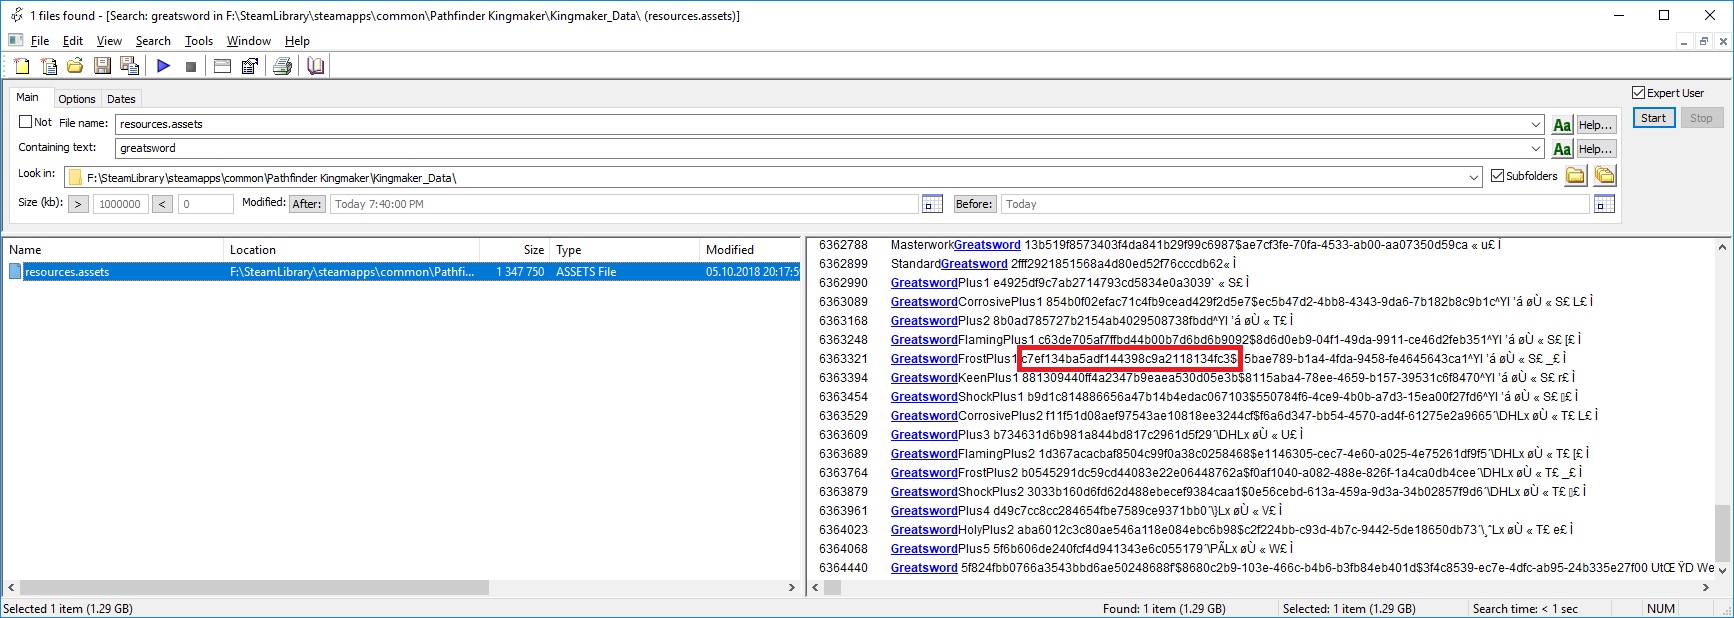Start search with blue play icon
1734x618 pixels.
tap(164, 66)
